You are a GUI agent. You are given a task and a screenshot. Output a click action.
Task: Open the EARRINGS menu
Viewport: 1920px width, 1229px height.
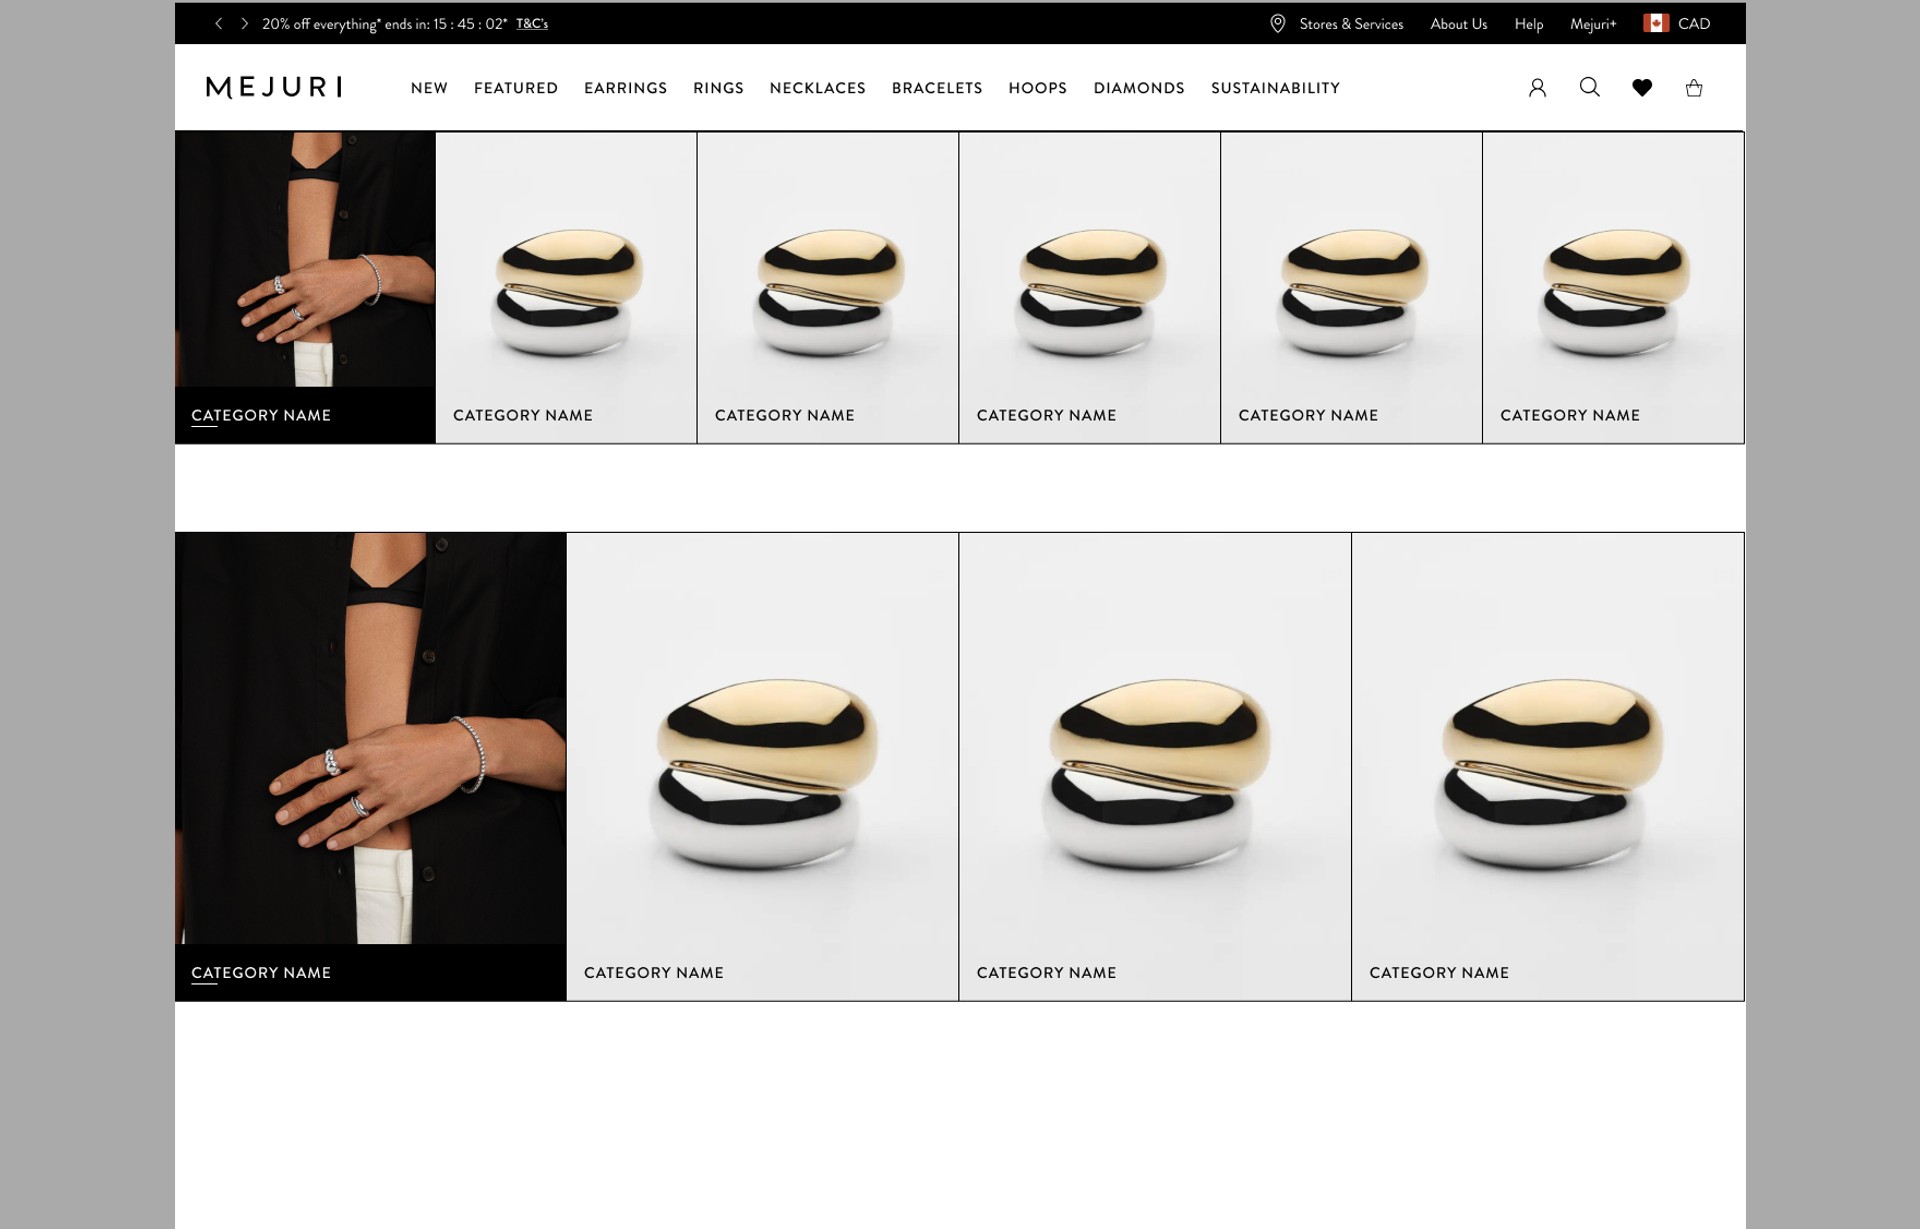(625, 88)
